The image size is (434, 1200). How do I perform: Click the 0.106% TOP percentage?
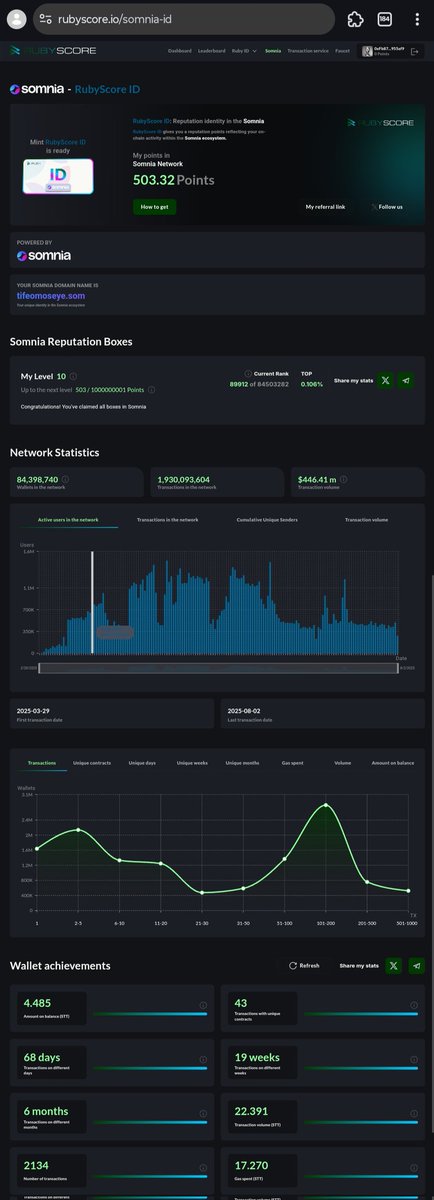click(x=310, y=383)
